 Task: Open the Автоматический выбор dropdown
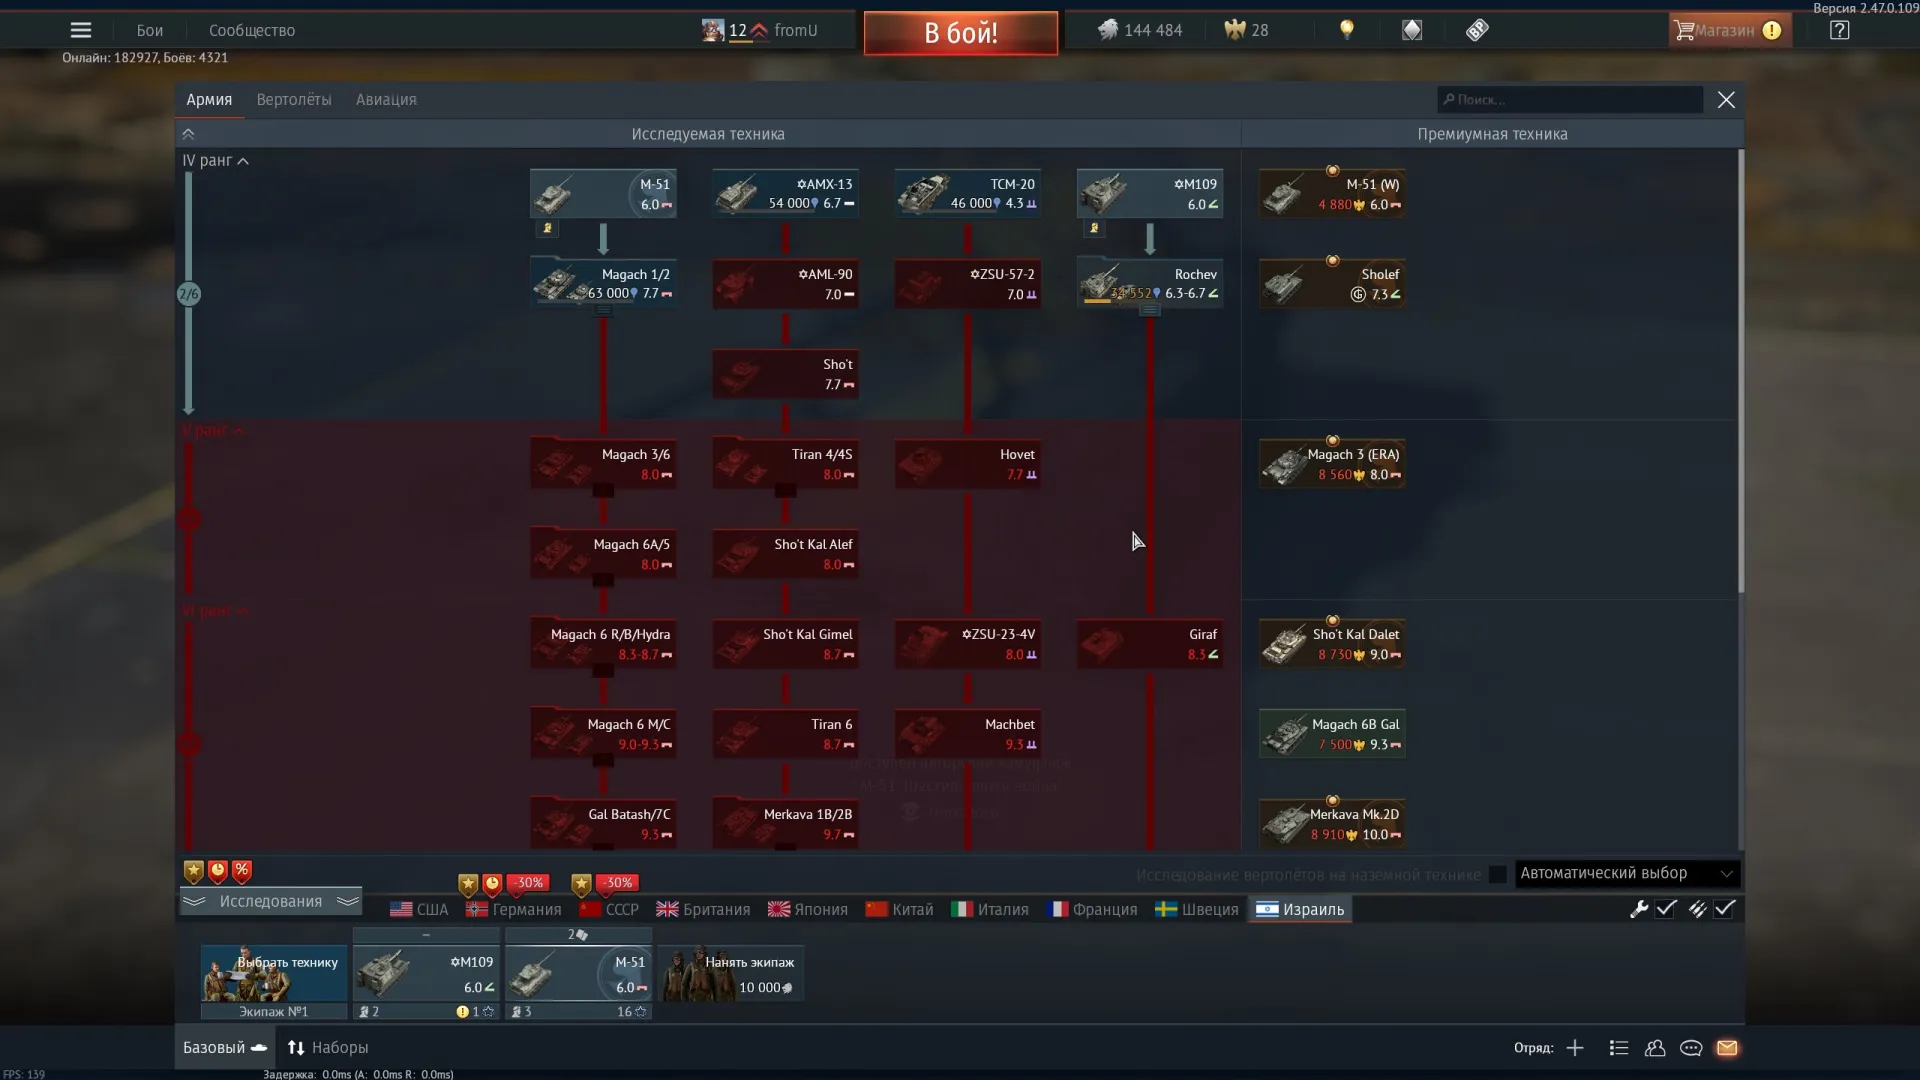(1627, 873)
